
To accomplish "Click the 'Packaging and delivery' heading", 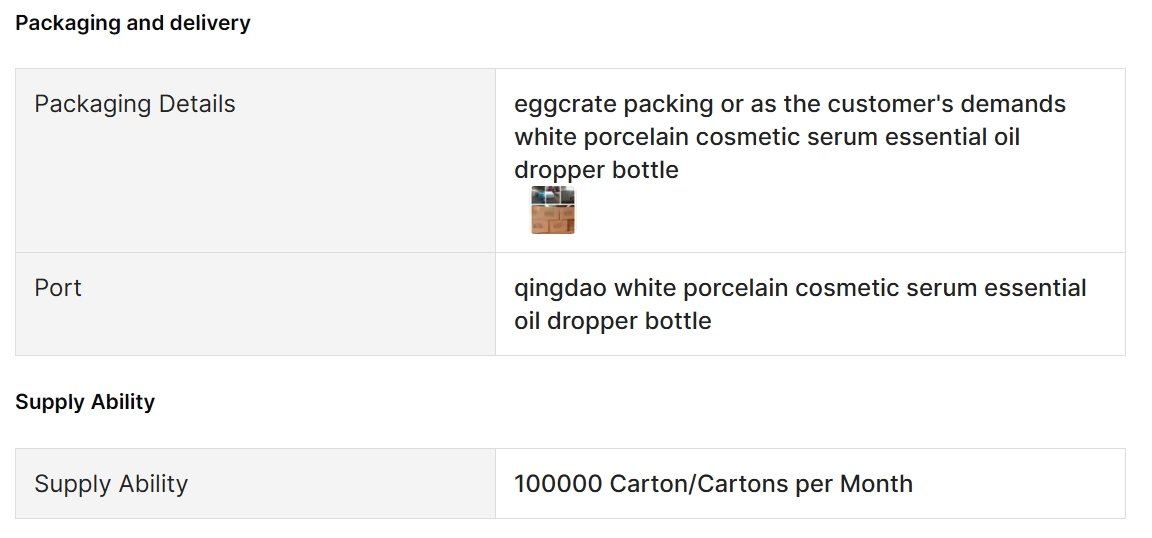I will point(133,24).
